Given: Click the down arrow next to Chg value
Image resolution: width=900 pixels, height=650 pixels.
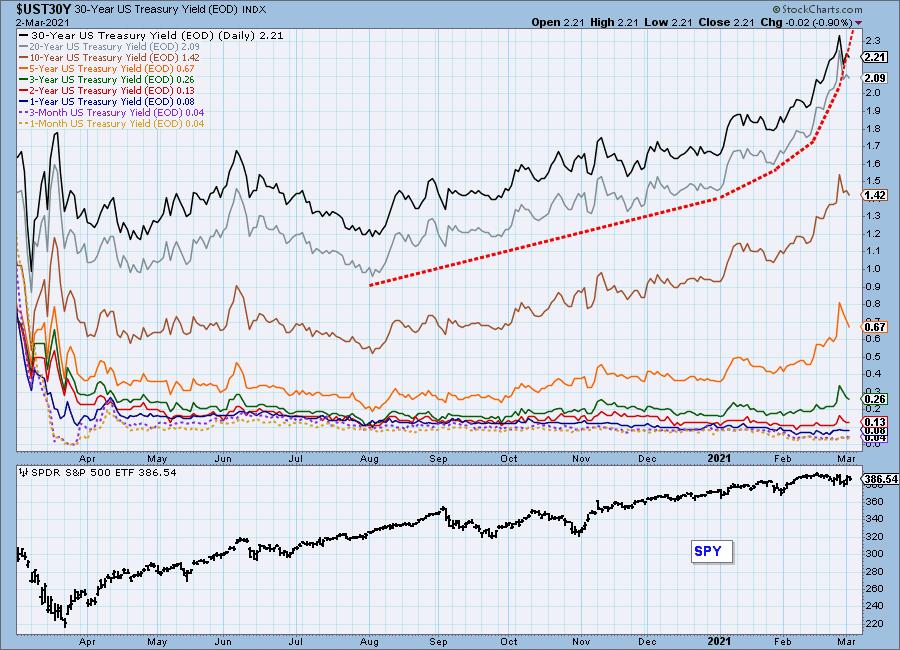Looking at the screenshot, I should coord(859,23).
